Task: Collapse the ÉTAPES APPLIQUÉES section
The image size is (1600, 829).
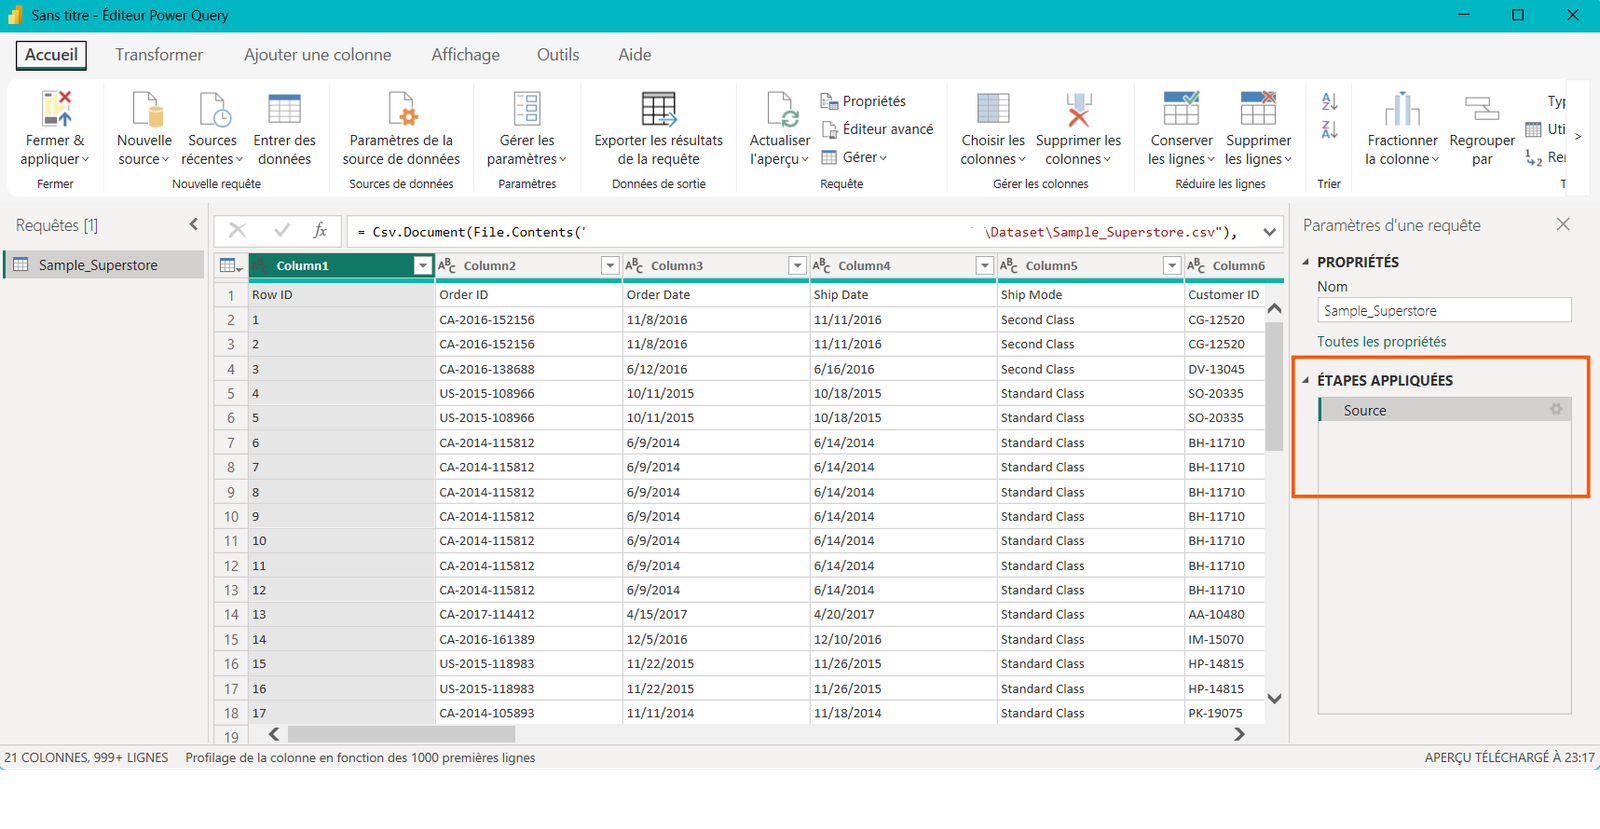Action: click(1306, 380)
